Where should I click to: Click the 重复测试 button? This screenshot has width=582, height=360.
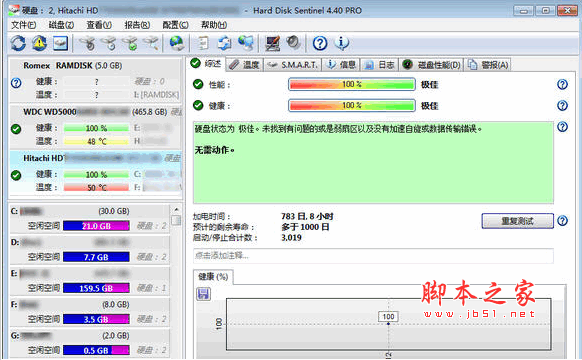(517, 221)
